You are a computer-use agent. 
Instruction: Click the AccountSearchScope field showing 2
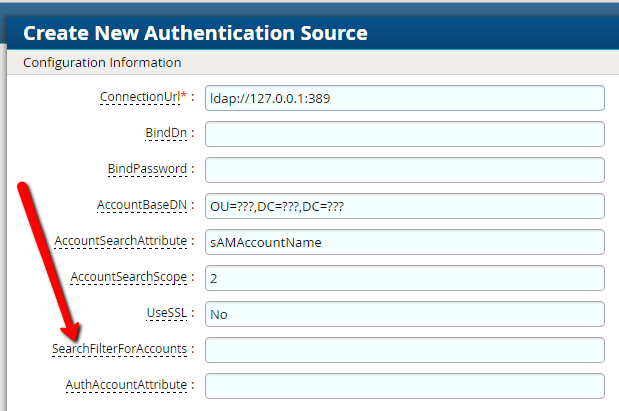pyautogui.click(x=404, y=278)
